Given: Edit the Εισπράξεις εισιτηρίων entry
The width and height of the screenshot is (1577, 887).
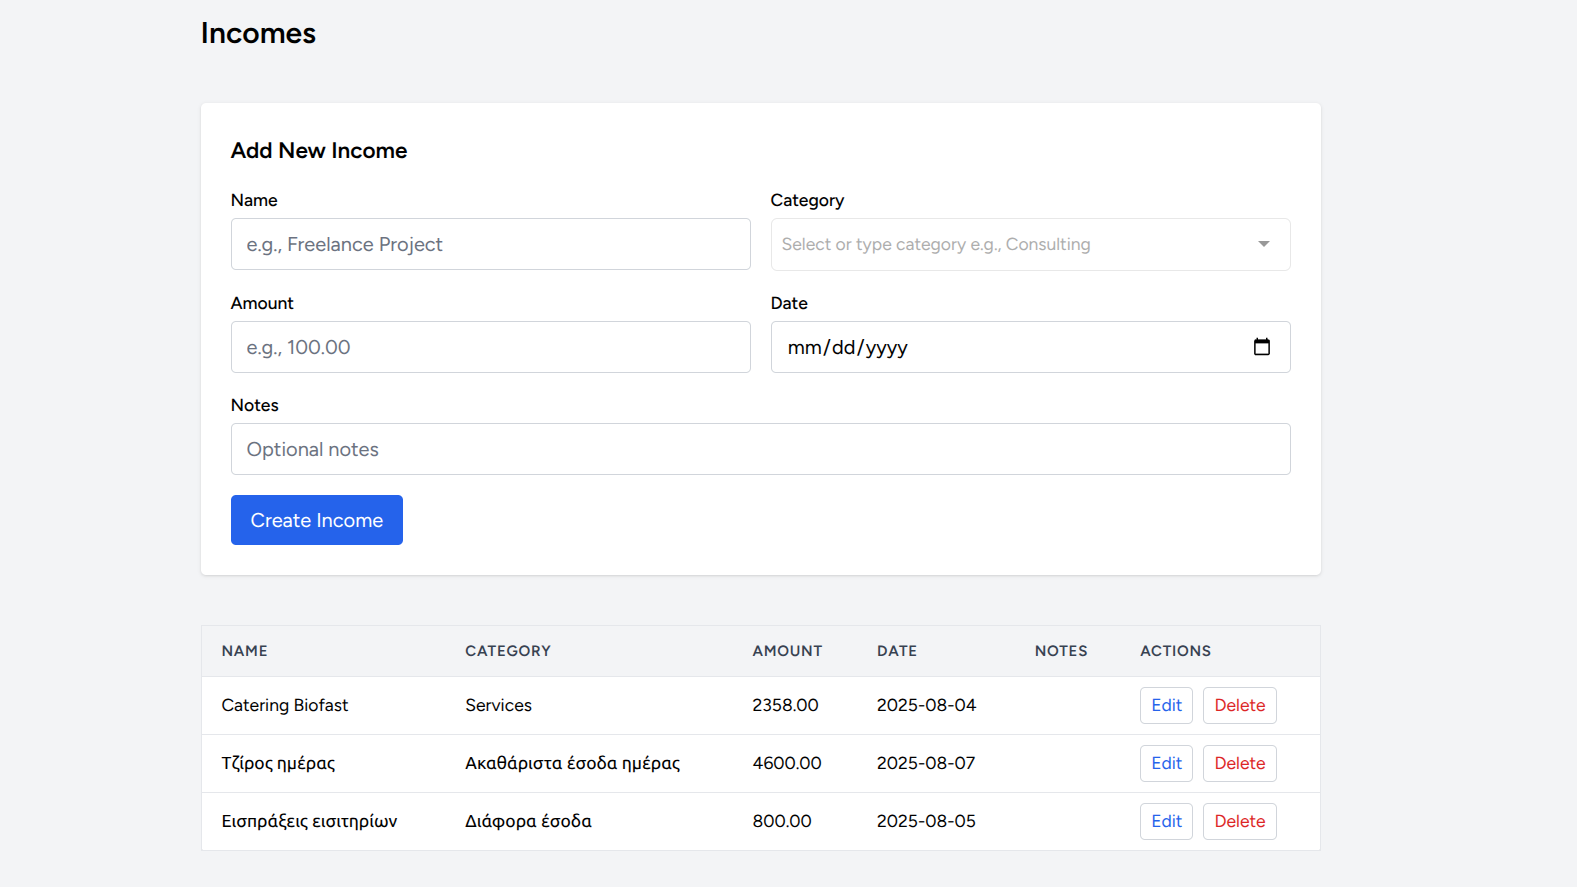Looking at the screenshot, I should click(x=1166, y=821).
